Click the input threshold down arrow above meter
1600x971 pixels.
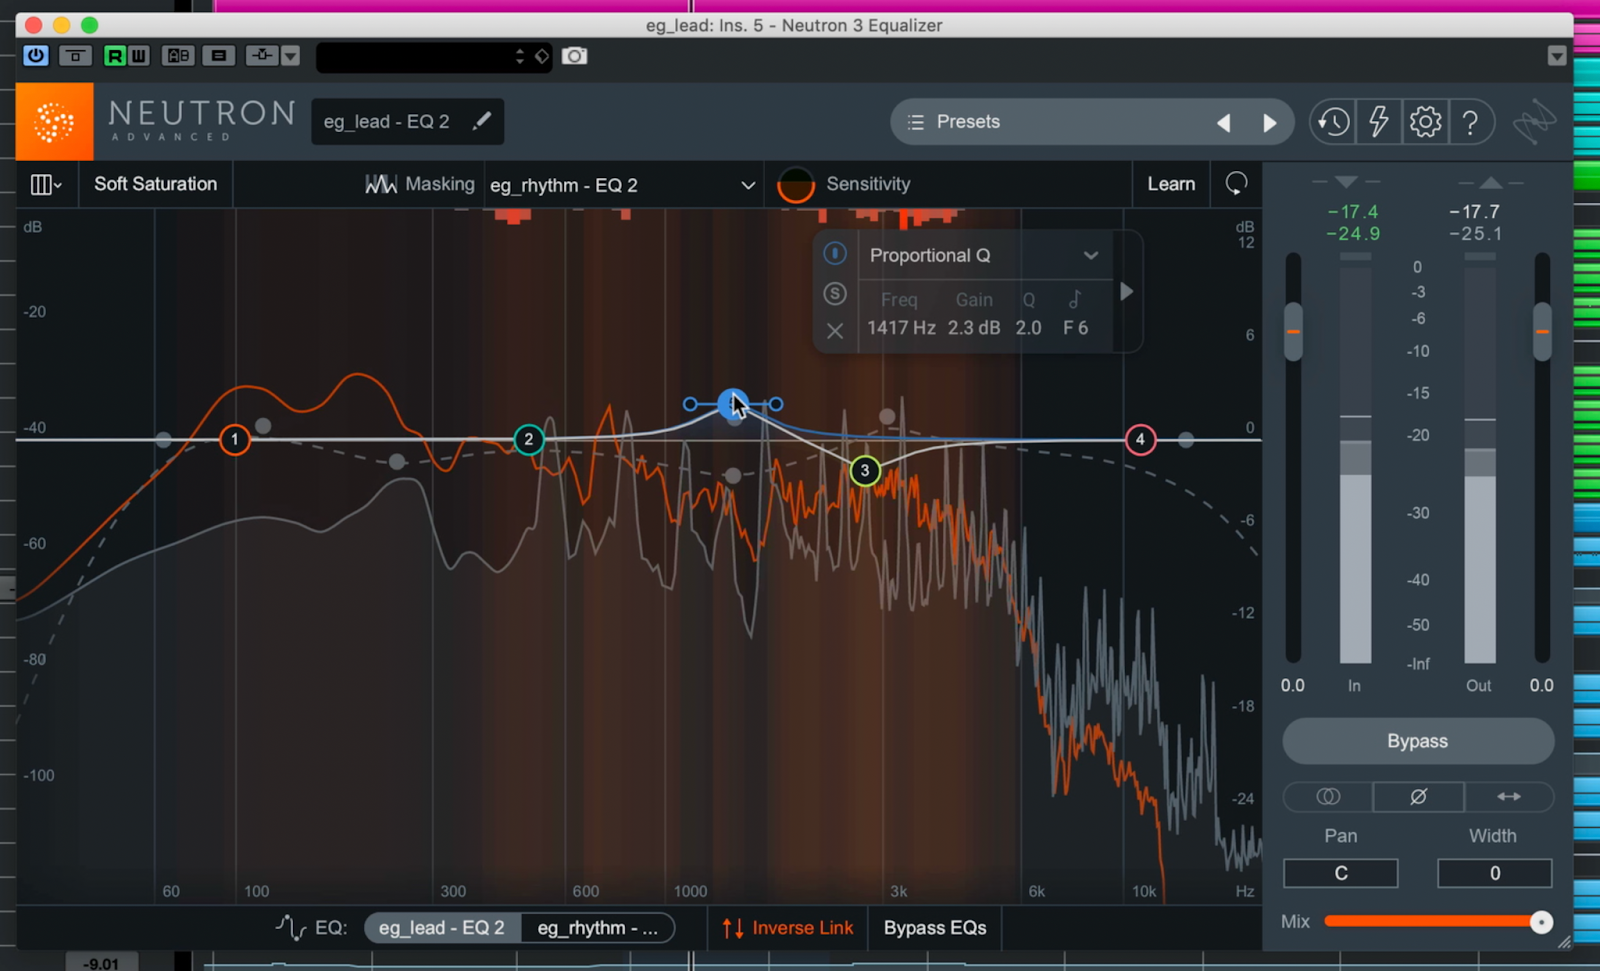[x=1346, y=182]
